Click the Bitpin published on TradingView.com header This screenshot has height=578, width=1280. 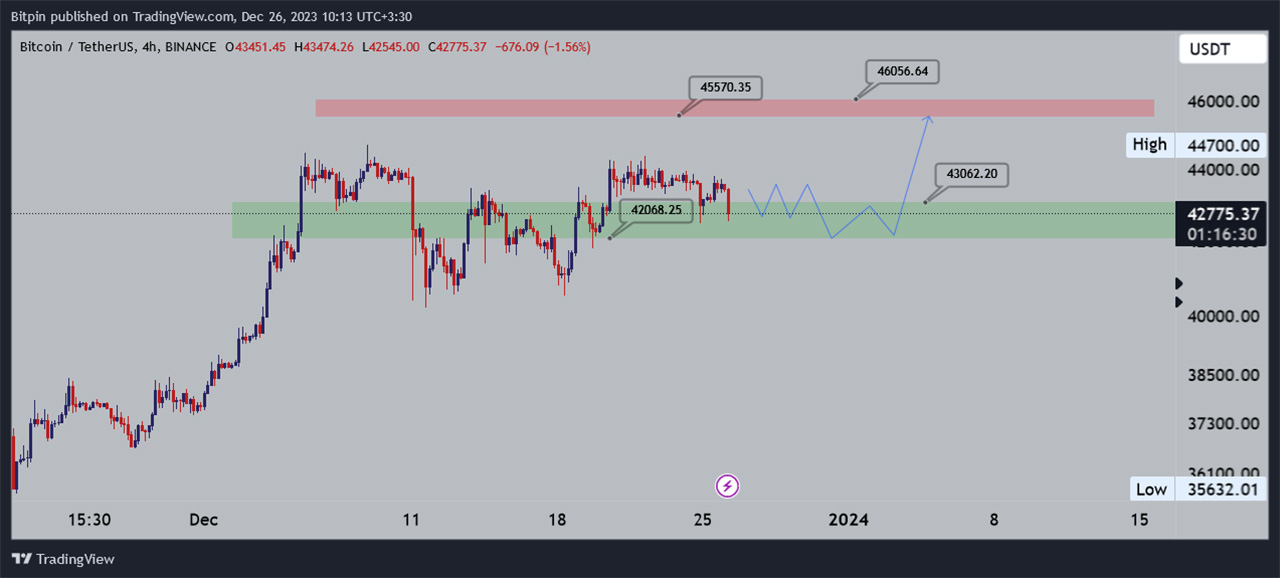click(148, 16)
